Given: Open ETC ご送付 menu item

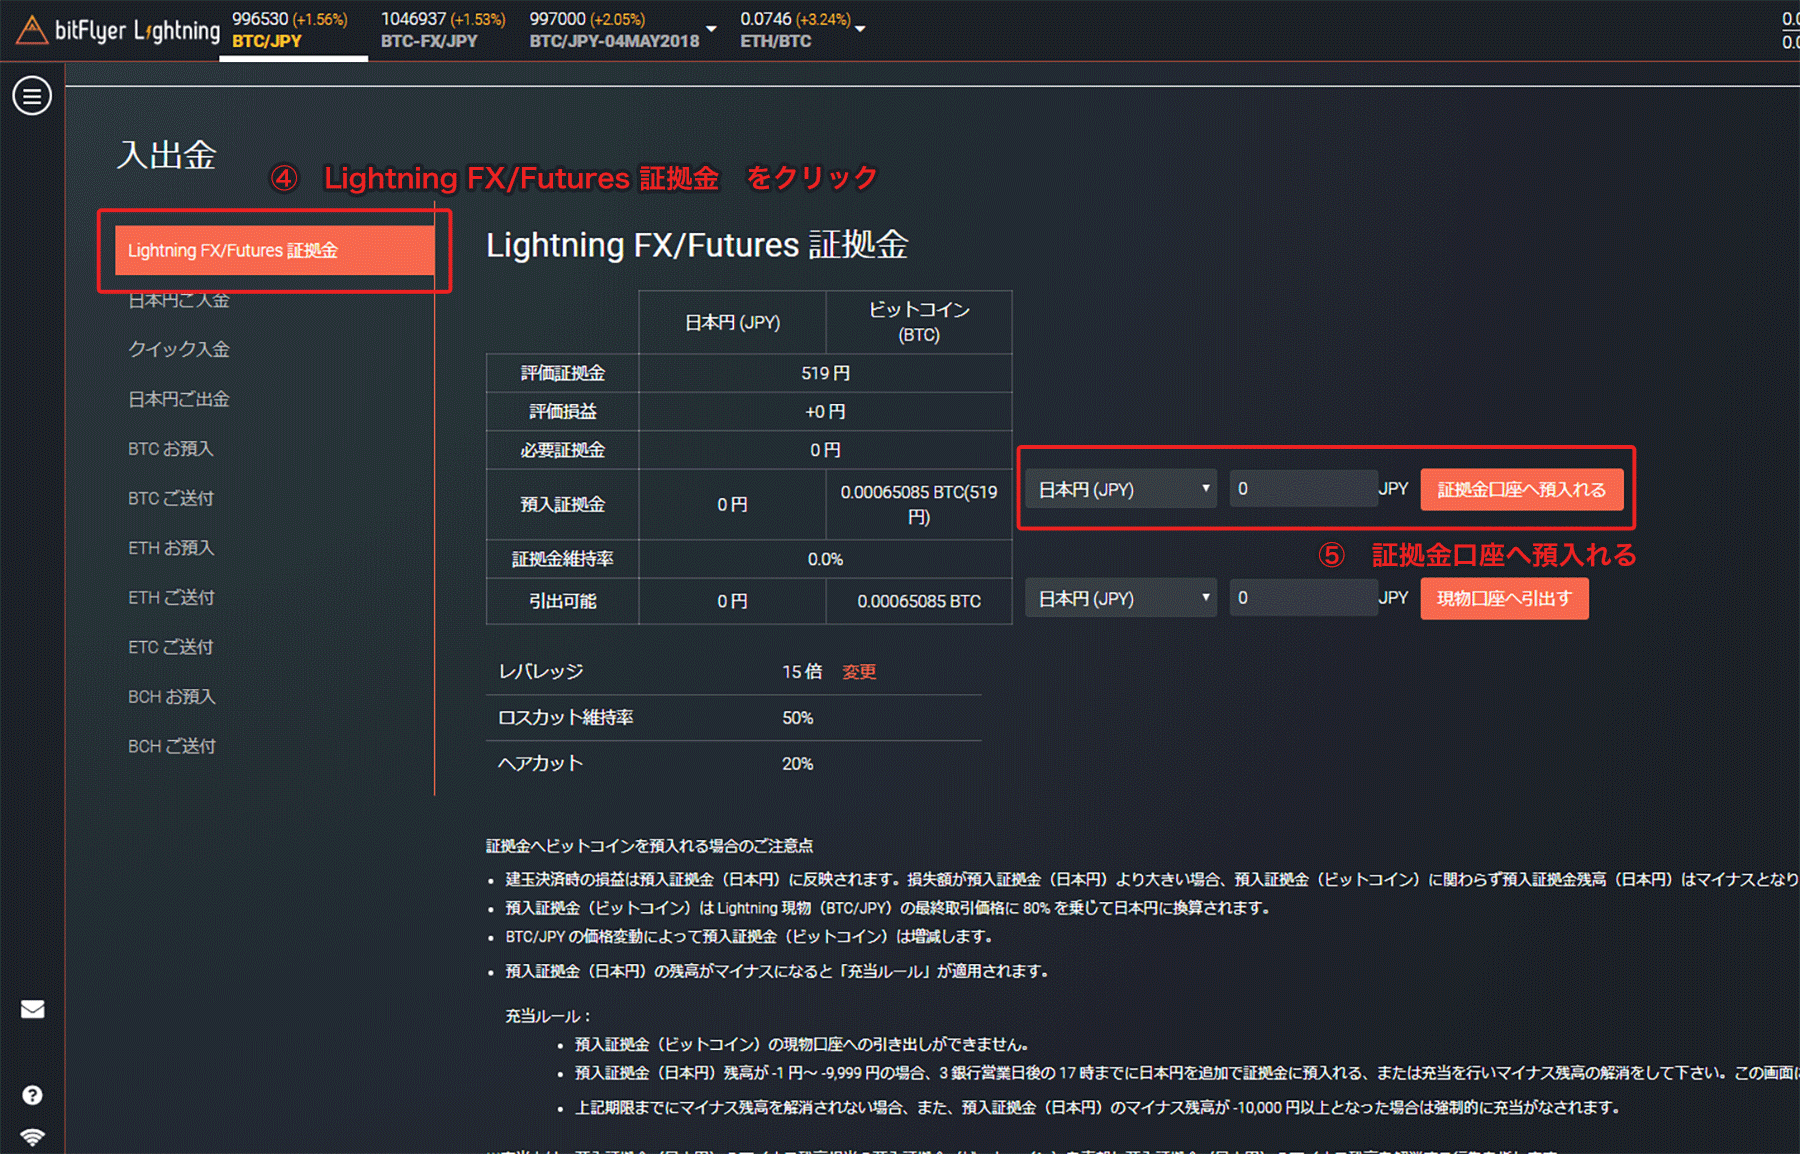Looking at the screenshot, I should coord(171,647).
